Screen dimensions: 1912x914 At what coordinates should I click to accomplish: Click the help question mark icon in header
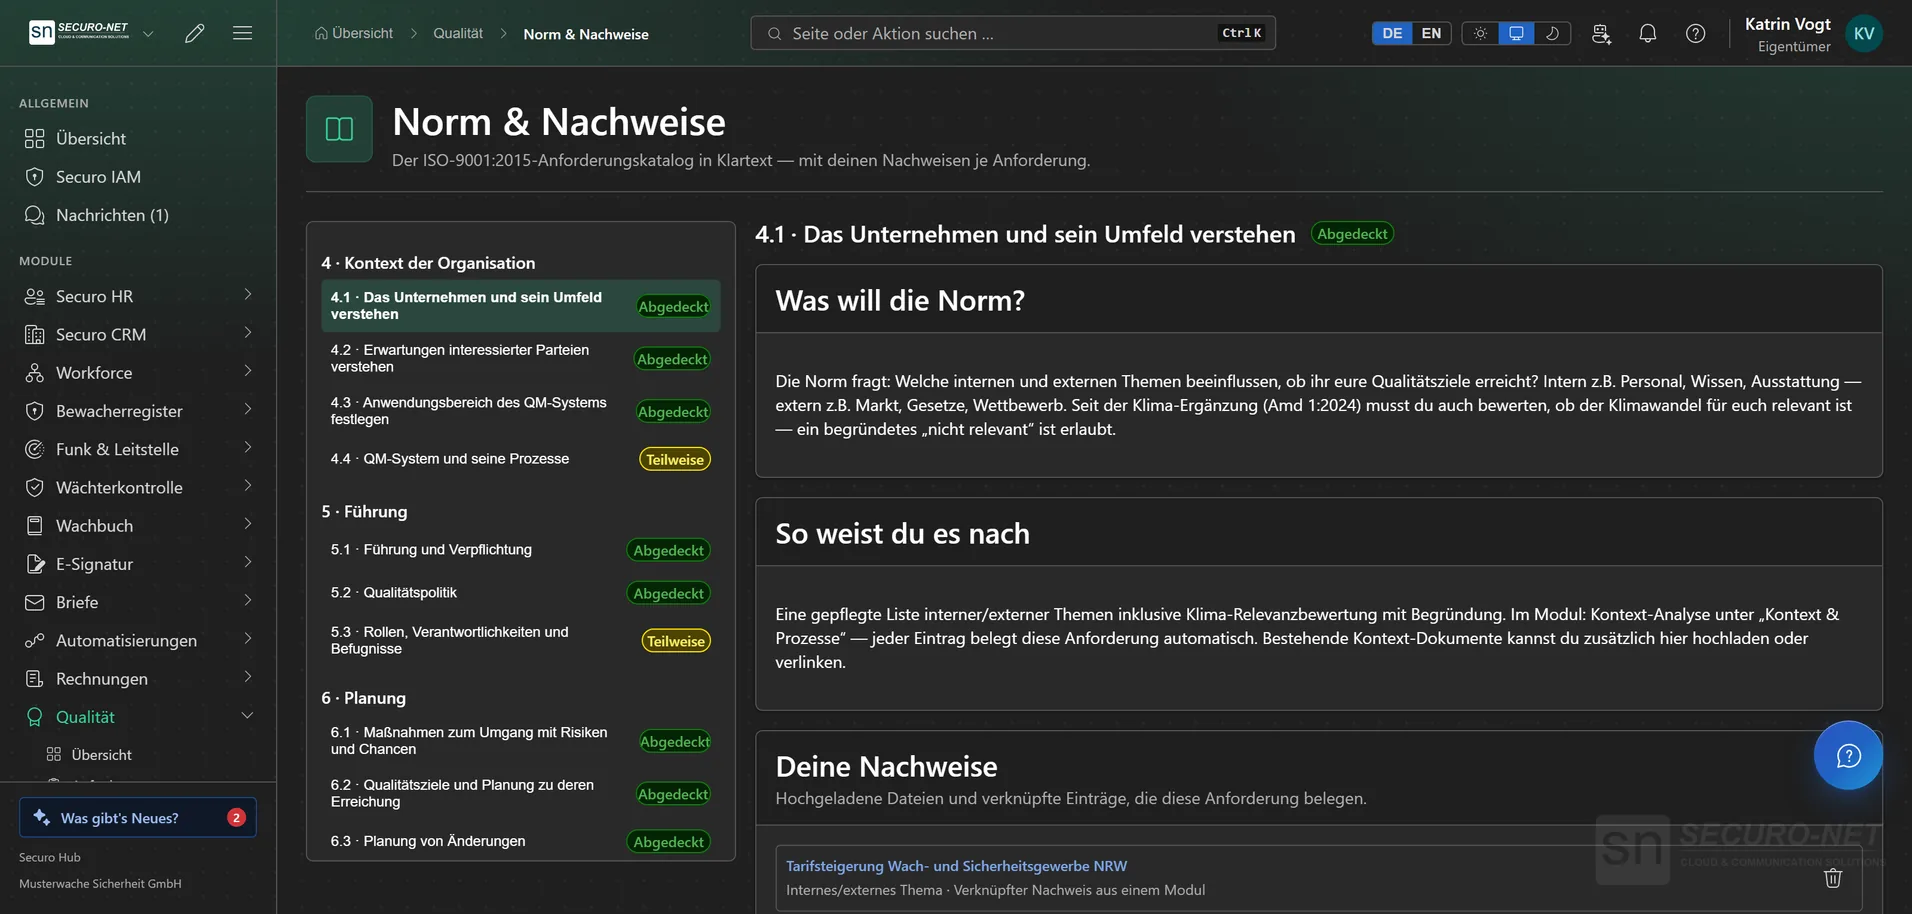coord(1696,33)
